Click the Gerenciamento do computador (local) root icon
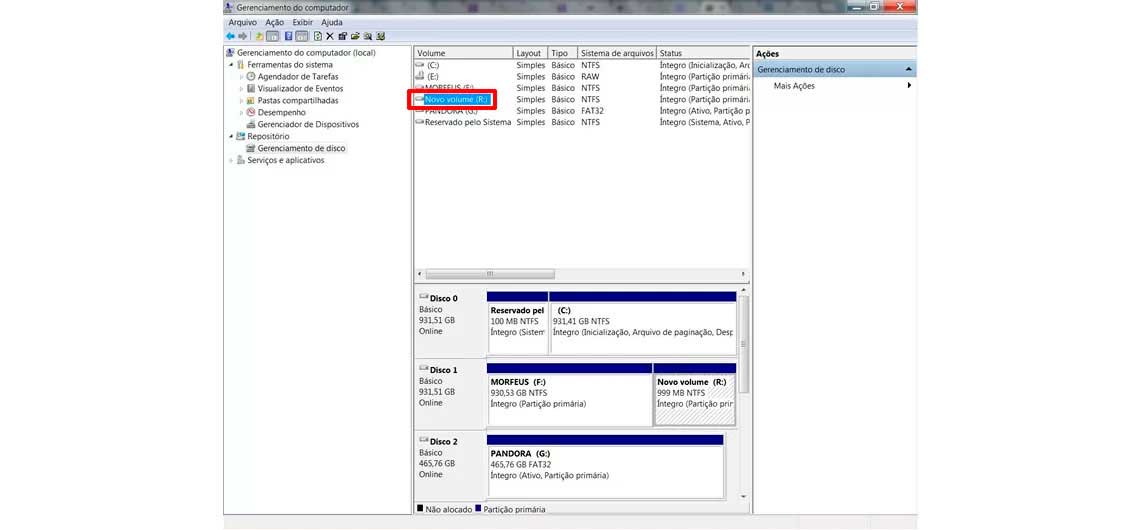 (x=230, y=52)
